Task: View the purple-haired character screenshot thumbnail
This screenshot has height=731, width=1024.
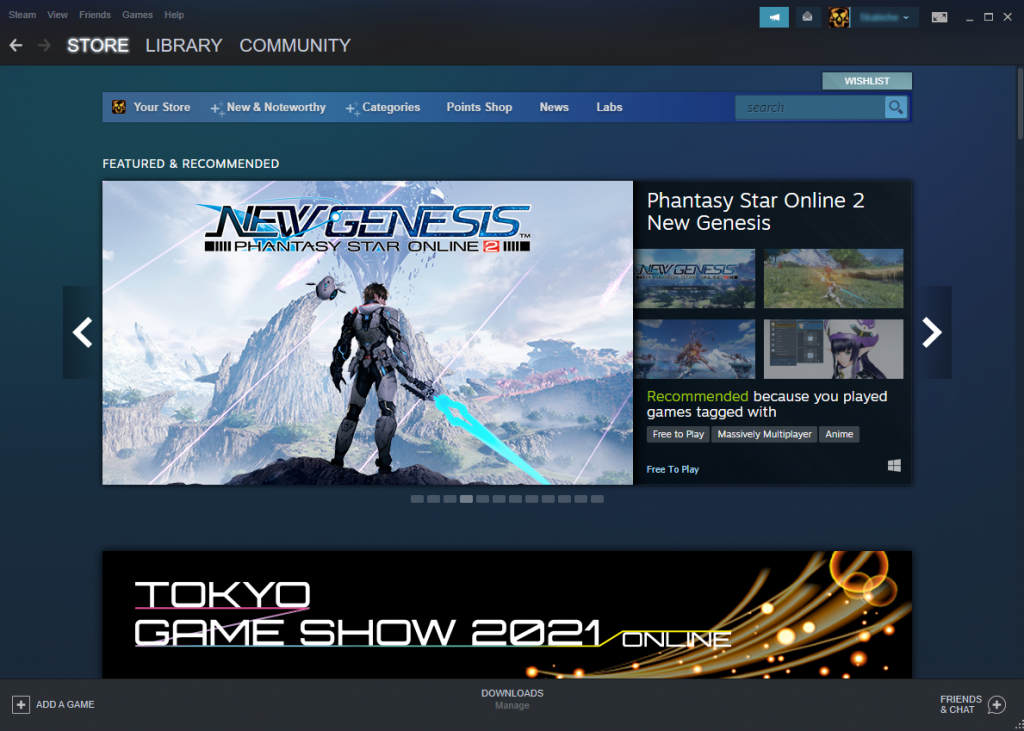Action: [833, 349]
